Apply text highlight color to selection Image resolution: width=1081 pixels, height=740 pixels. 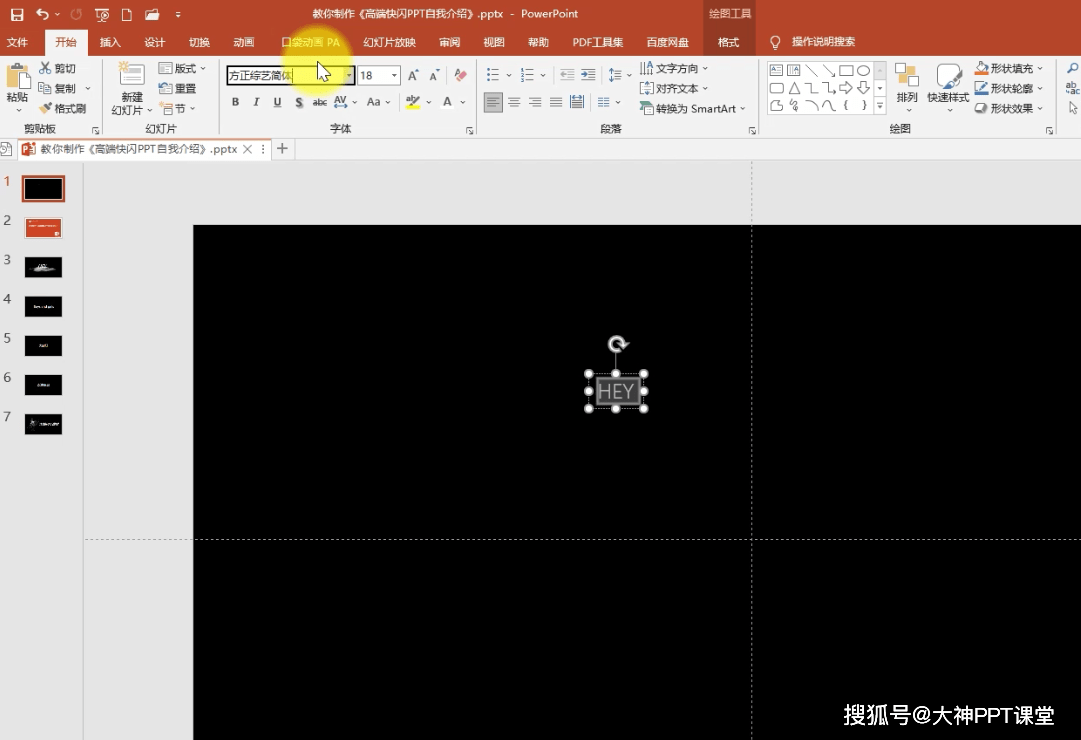(x=413, y=102)
